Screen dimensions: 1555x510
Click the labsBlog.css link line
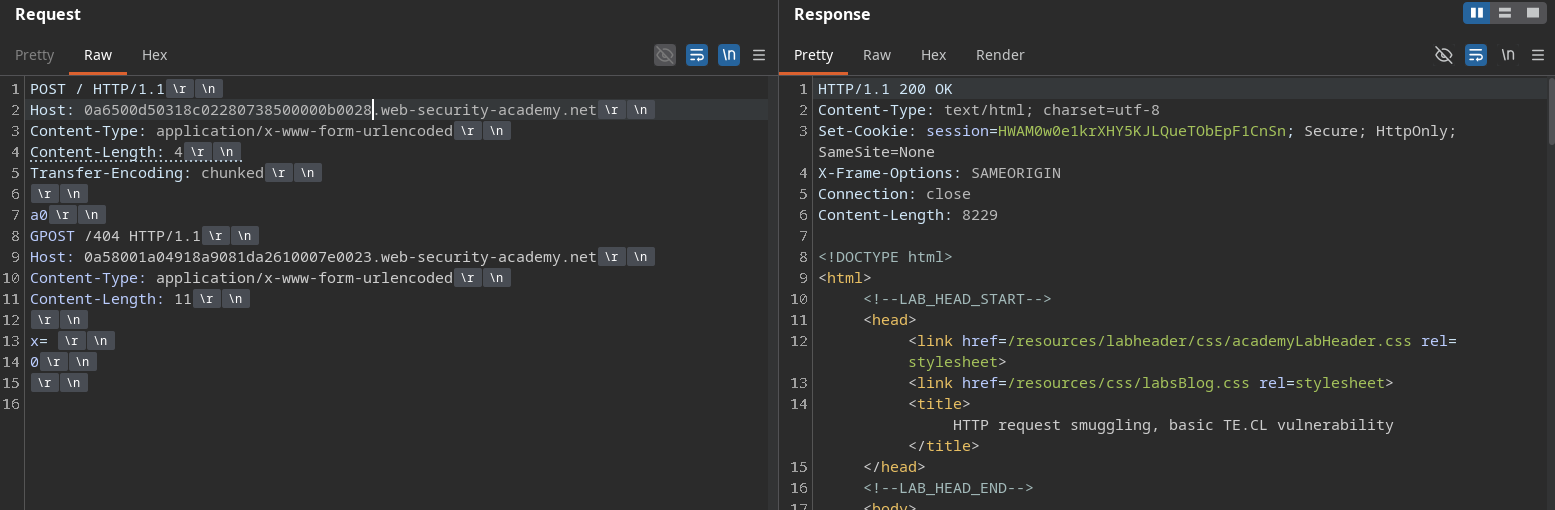(1150, 383)
